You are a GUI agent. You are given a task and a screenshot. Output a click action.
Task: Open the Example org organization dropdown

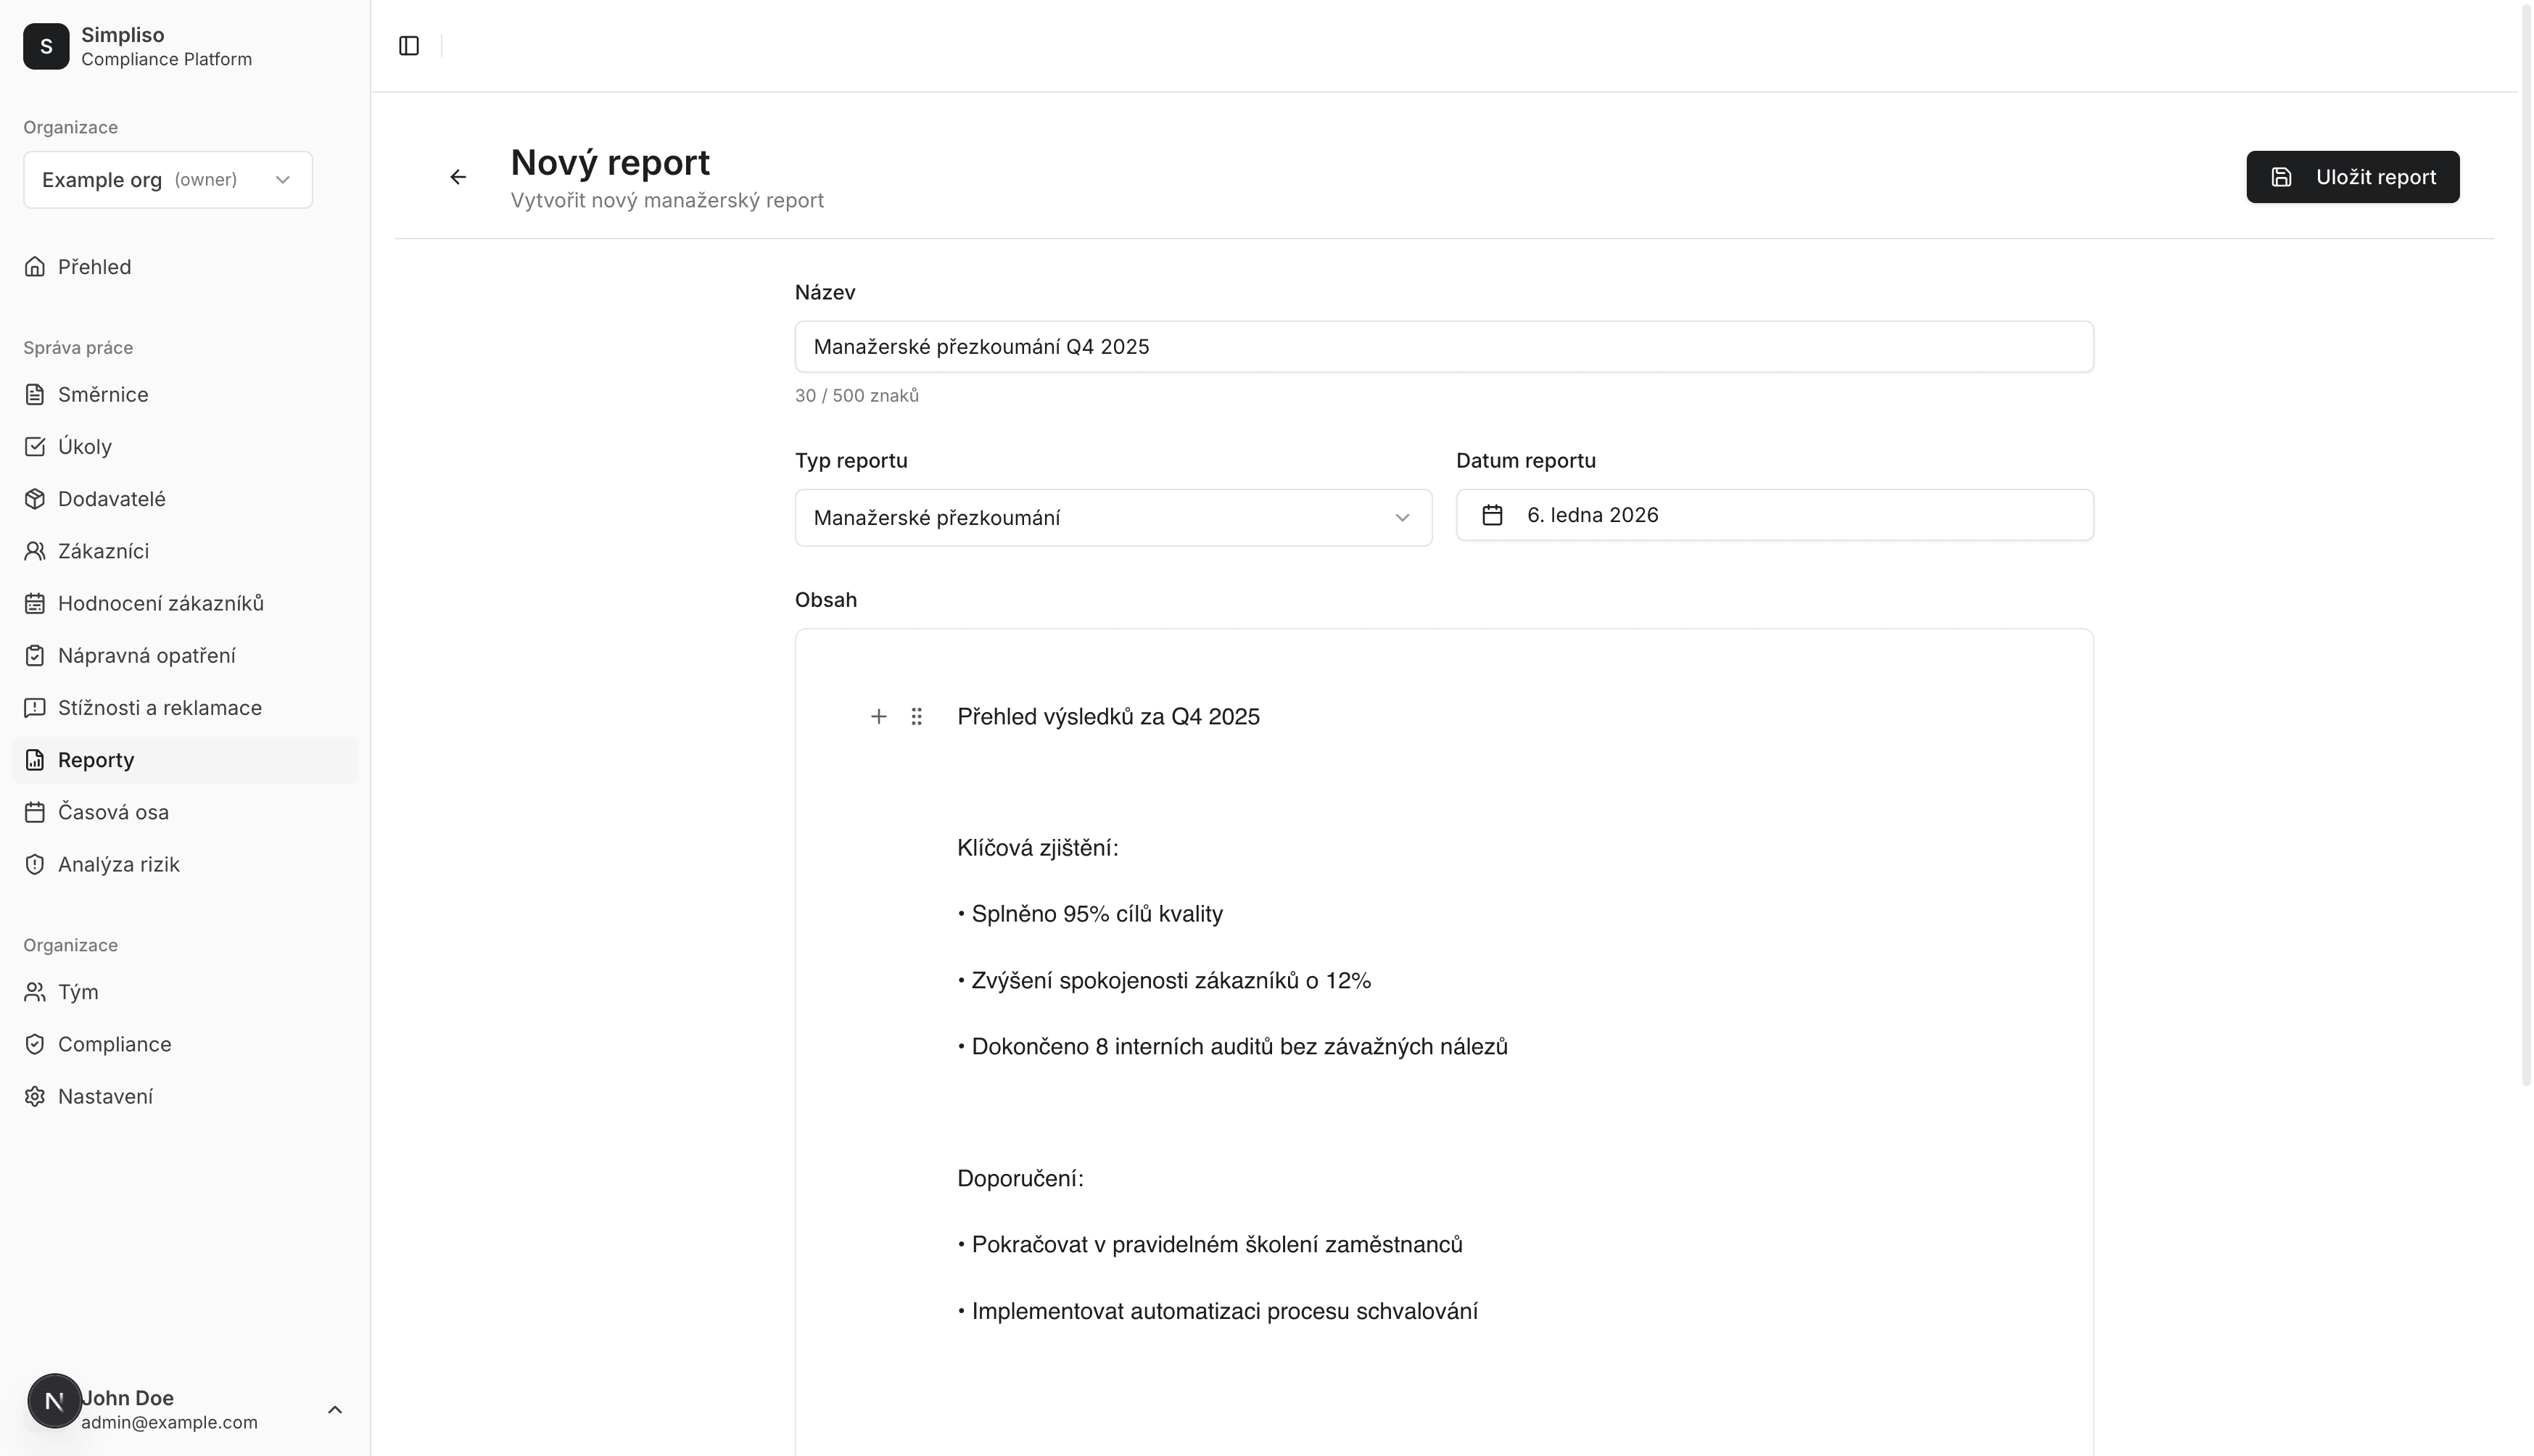(168, 180)
